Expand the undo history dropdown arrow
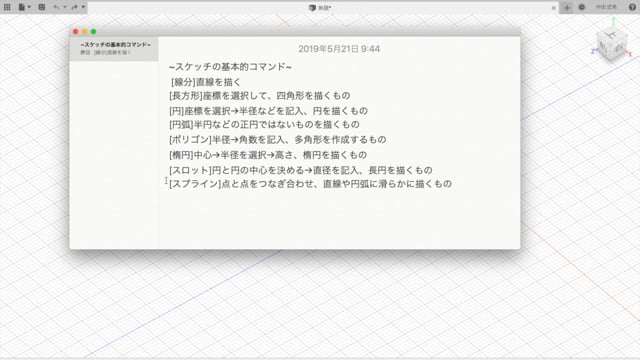Image resolution: width=640 pixels, height=360 pixels. coord(65,7)
